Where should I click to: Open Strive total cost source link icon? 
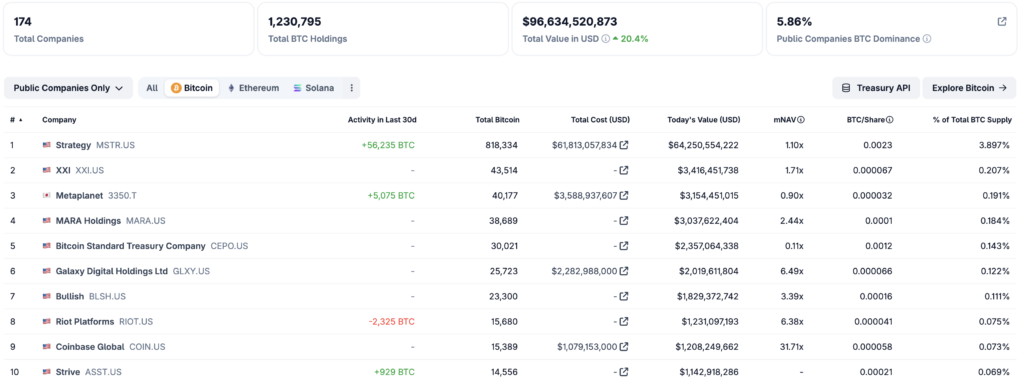click(624, 372)
